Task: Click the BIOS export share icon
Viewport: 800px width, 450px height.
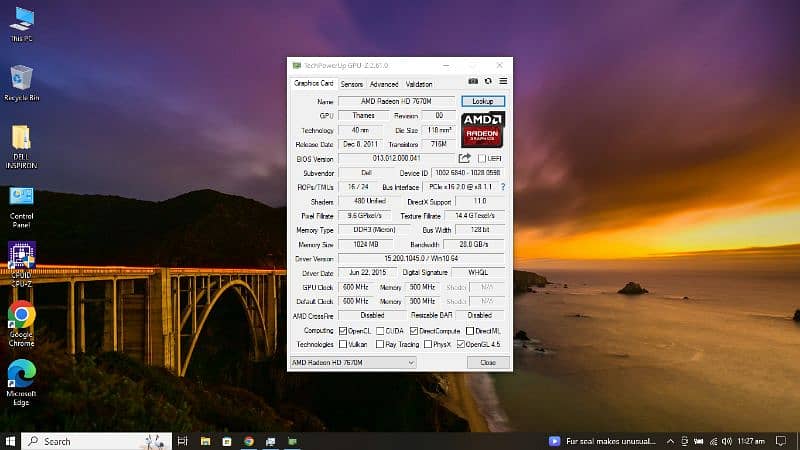Action: point(465,158)
